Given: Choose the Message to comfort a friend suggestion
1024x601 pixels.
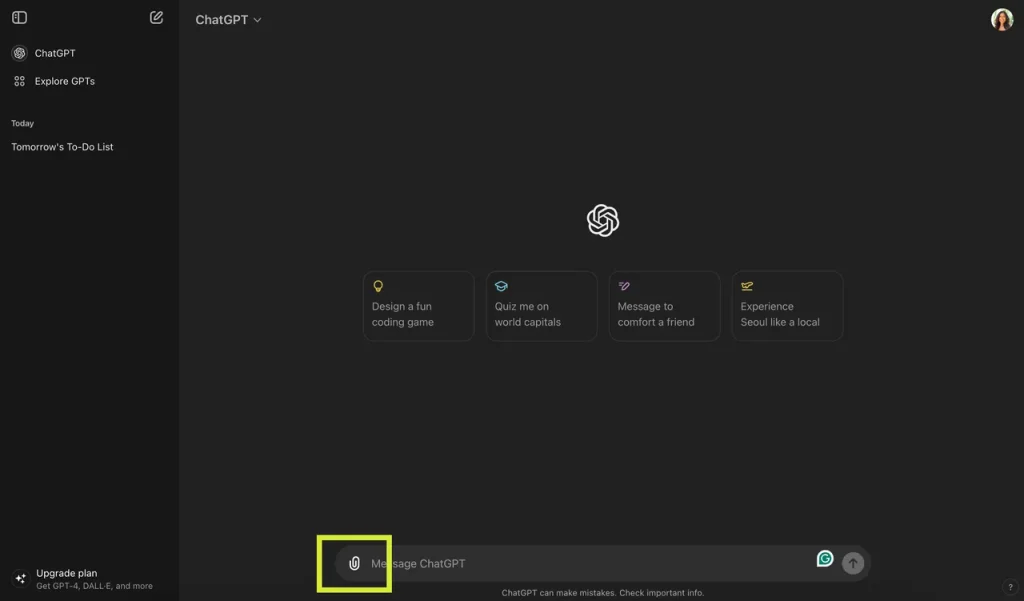Looking at the screenshot, I should 664,306.
